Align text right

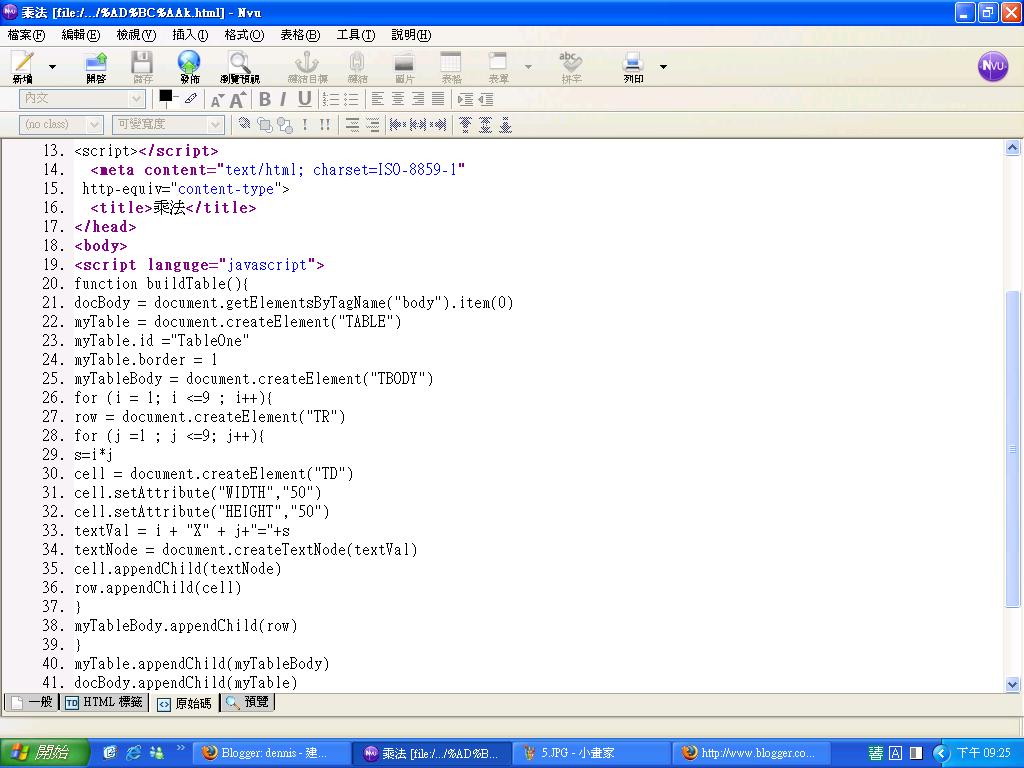[418, 99]
